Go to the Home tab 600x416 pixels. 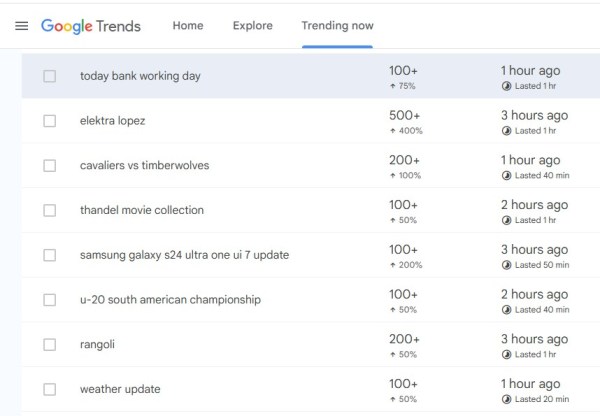pos(188,26)
